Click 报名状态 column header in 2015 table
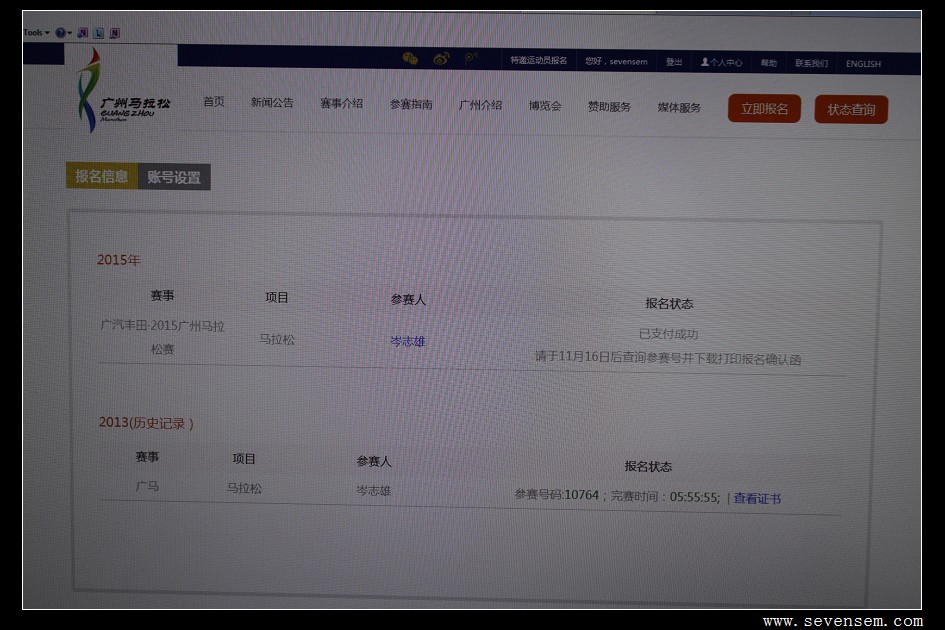 pos(669,303)
